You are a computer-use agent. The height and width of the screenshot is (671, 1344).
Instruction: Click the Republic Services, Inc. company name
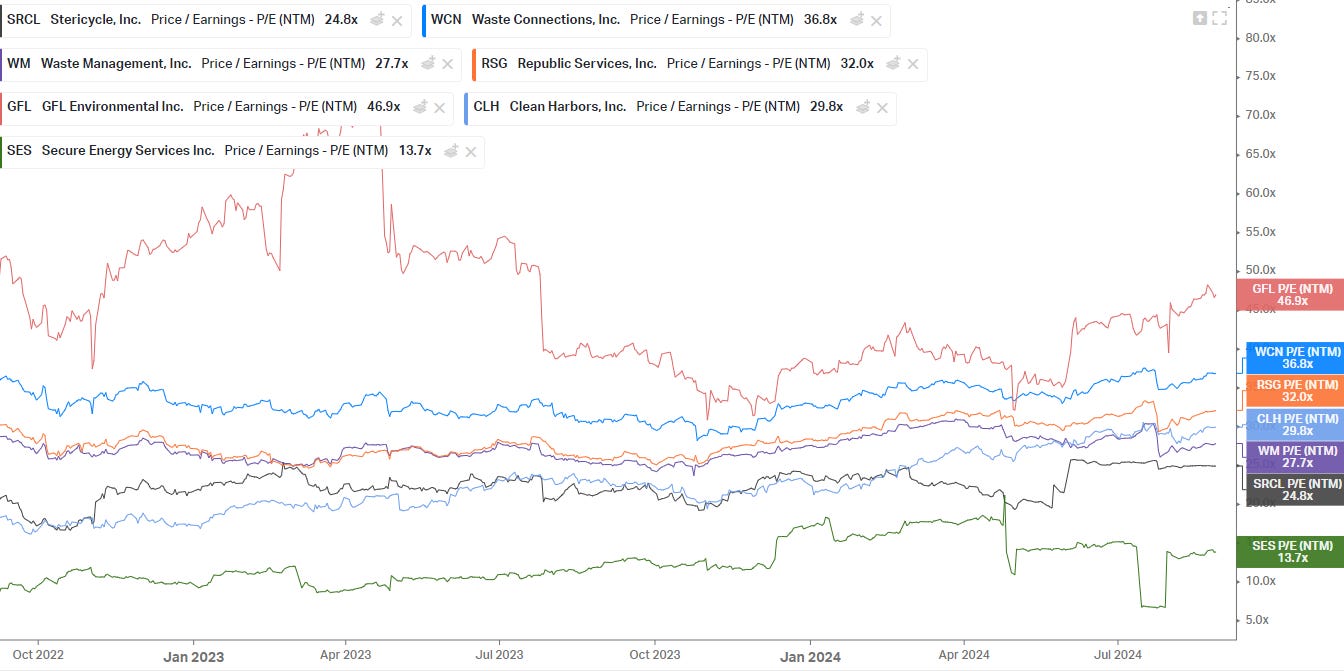tap(587, 63)
